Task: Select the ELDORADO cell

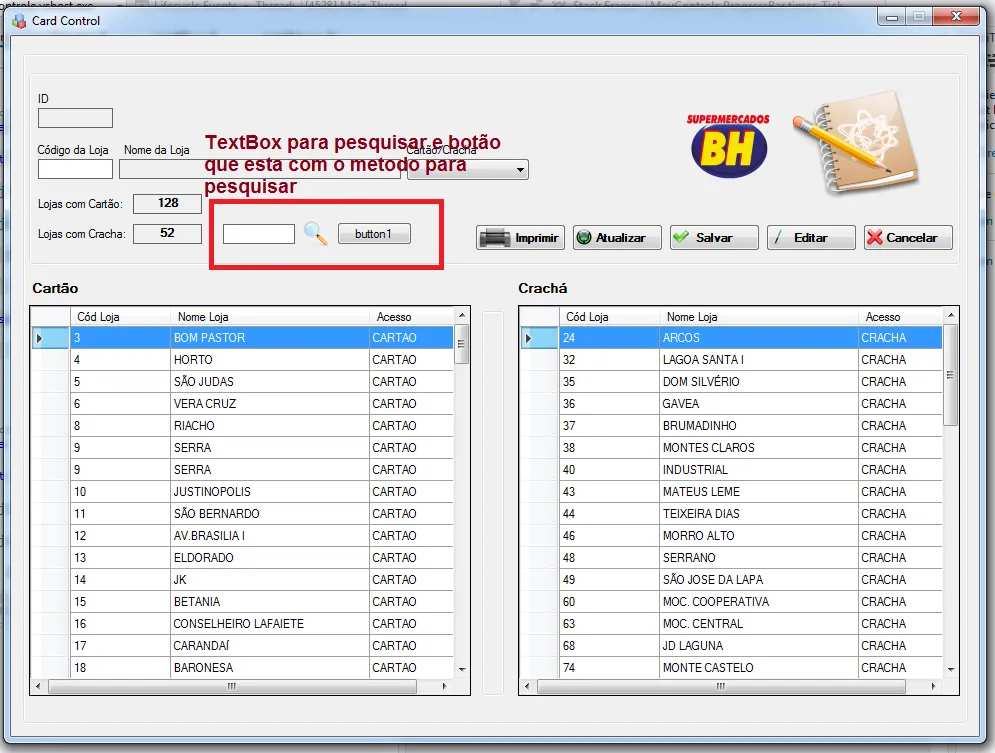Action: click(x=270, y=558)
